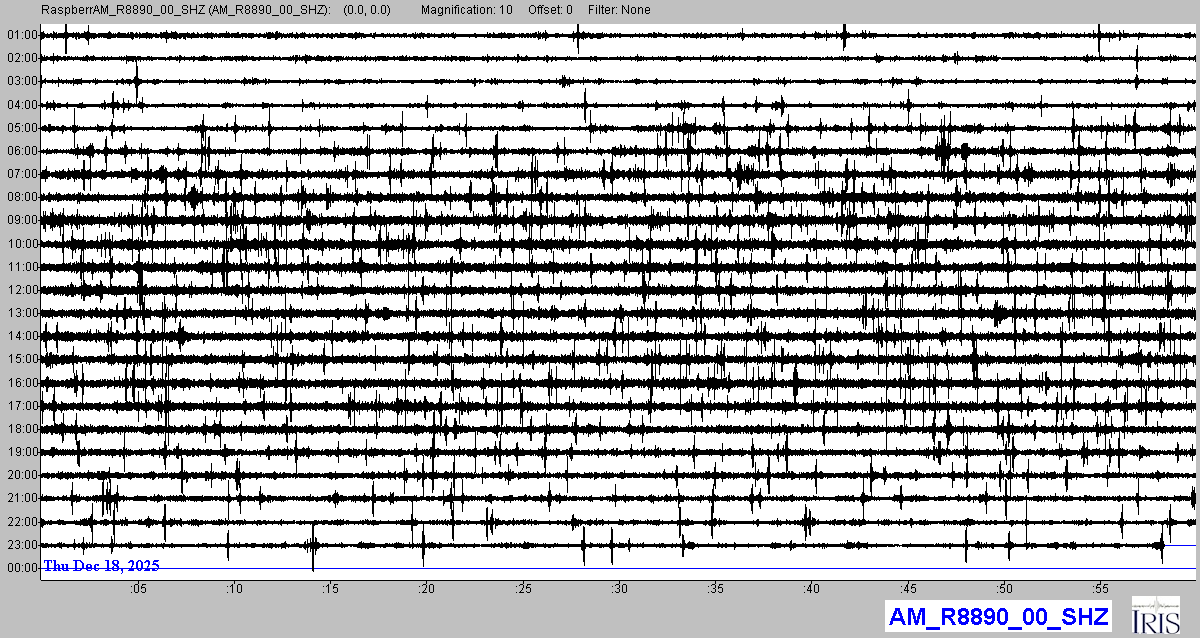Viewport: 1200px width, 638px height.
Task: Click the 10:00 hour row label
Action: pyautogui.click(x=22, y=244)
